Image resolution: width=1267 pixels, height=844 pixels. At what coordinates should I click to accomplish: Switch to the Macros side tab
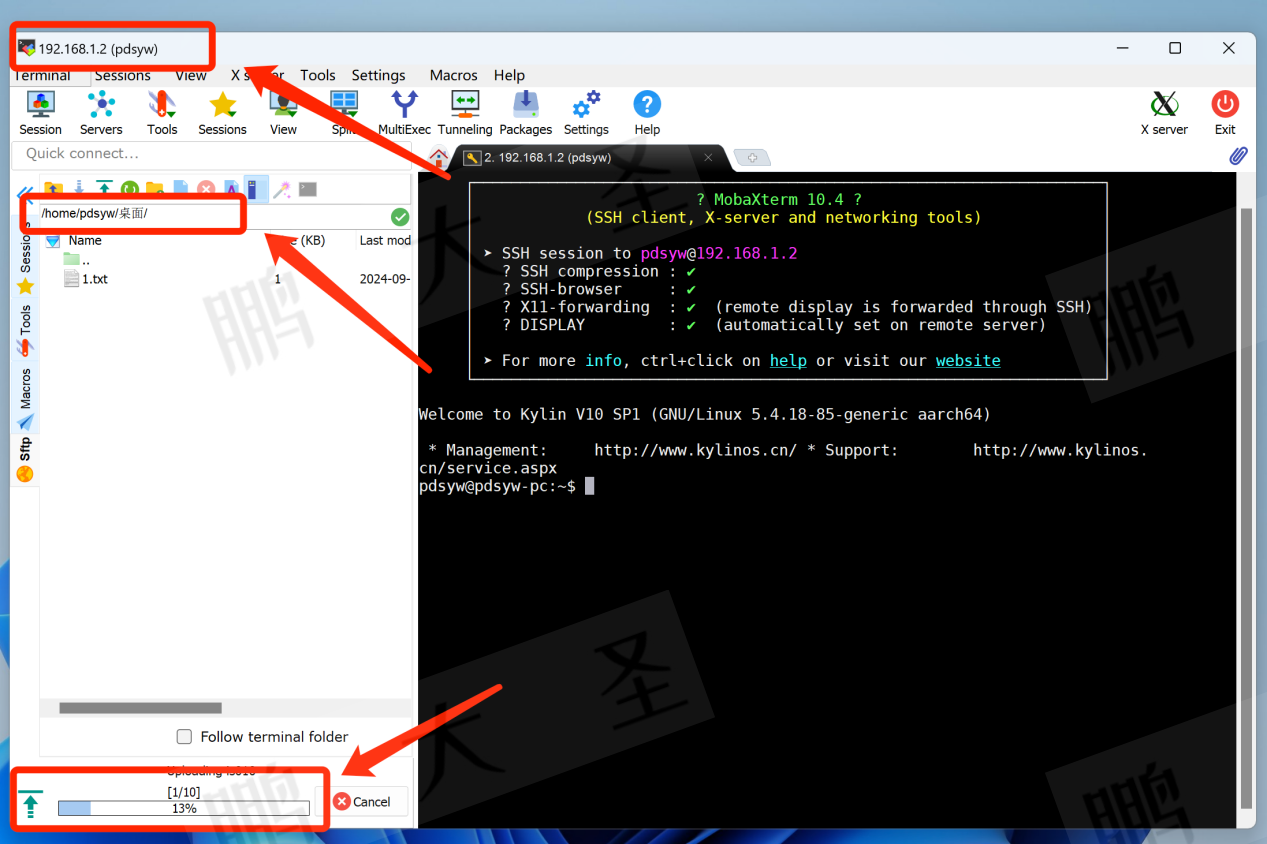click(25, 398)
